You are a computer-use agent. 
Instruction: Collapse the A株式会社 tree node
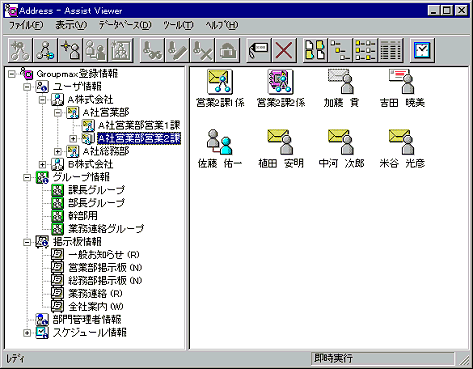[x=42, y=100]
